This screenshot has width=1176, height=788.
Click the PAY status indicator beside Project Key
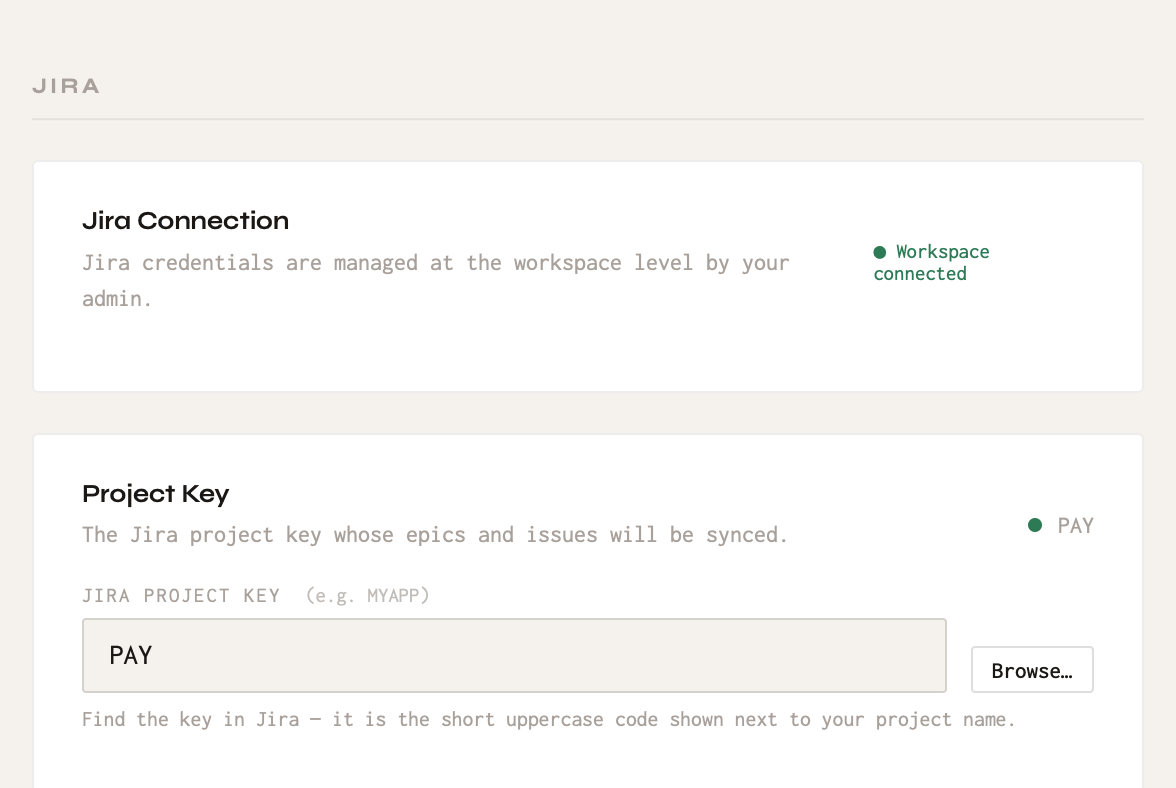click(1060, 526)
